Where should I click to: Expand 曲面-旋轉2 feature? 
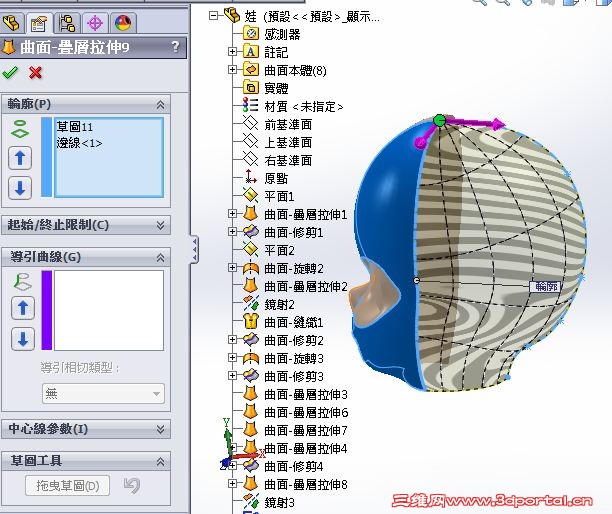[x=232, y=267]
